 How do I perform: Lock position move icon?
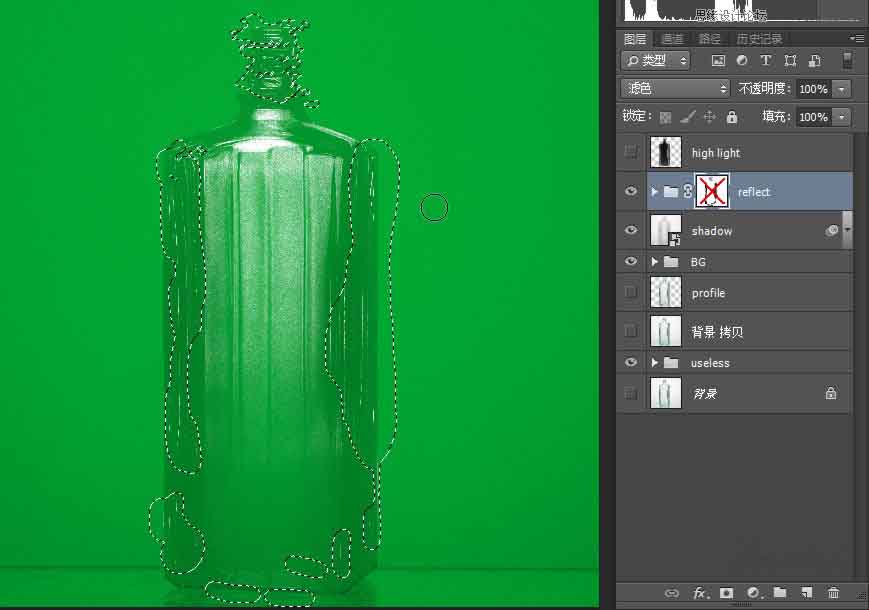pyautogui.click(x=709, y=117)
